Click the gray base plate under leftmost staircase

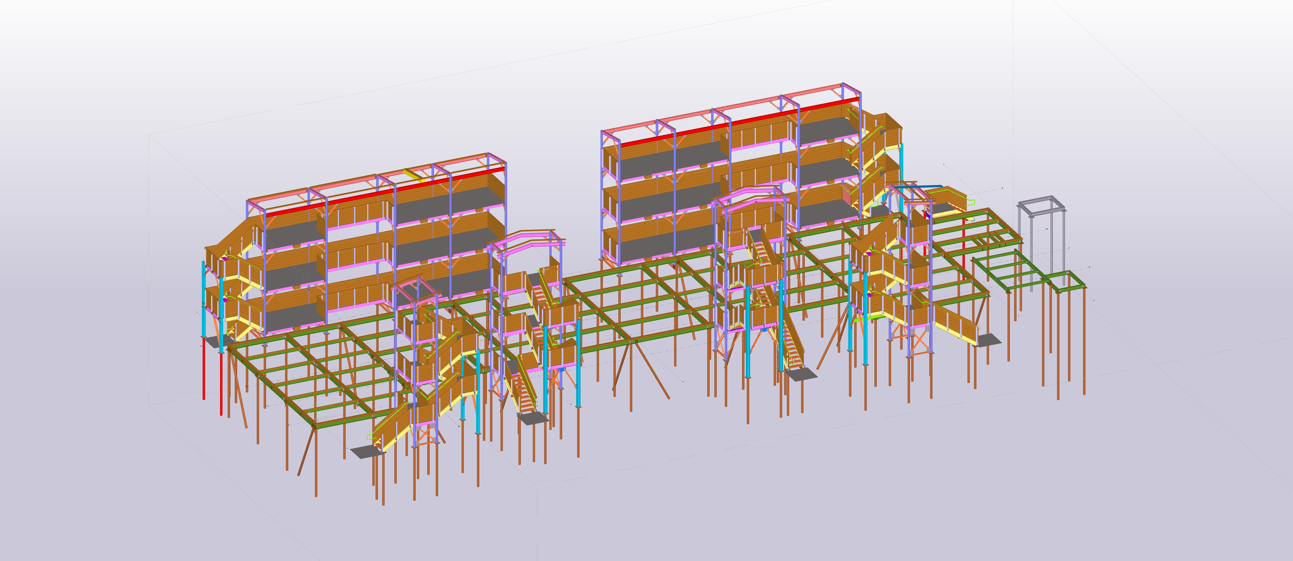365,452
